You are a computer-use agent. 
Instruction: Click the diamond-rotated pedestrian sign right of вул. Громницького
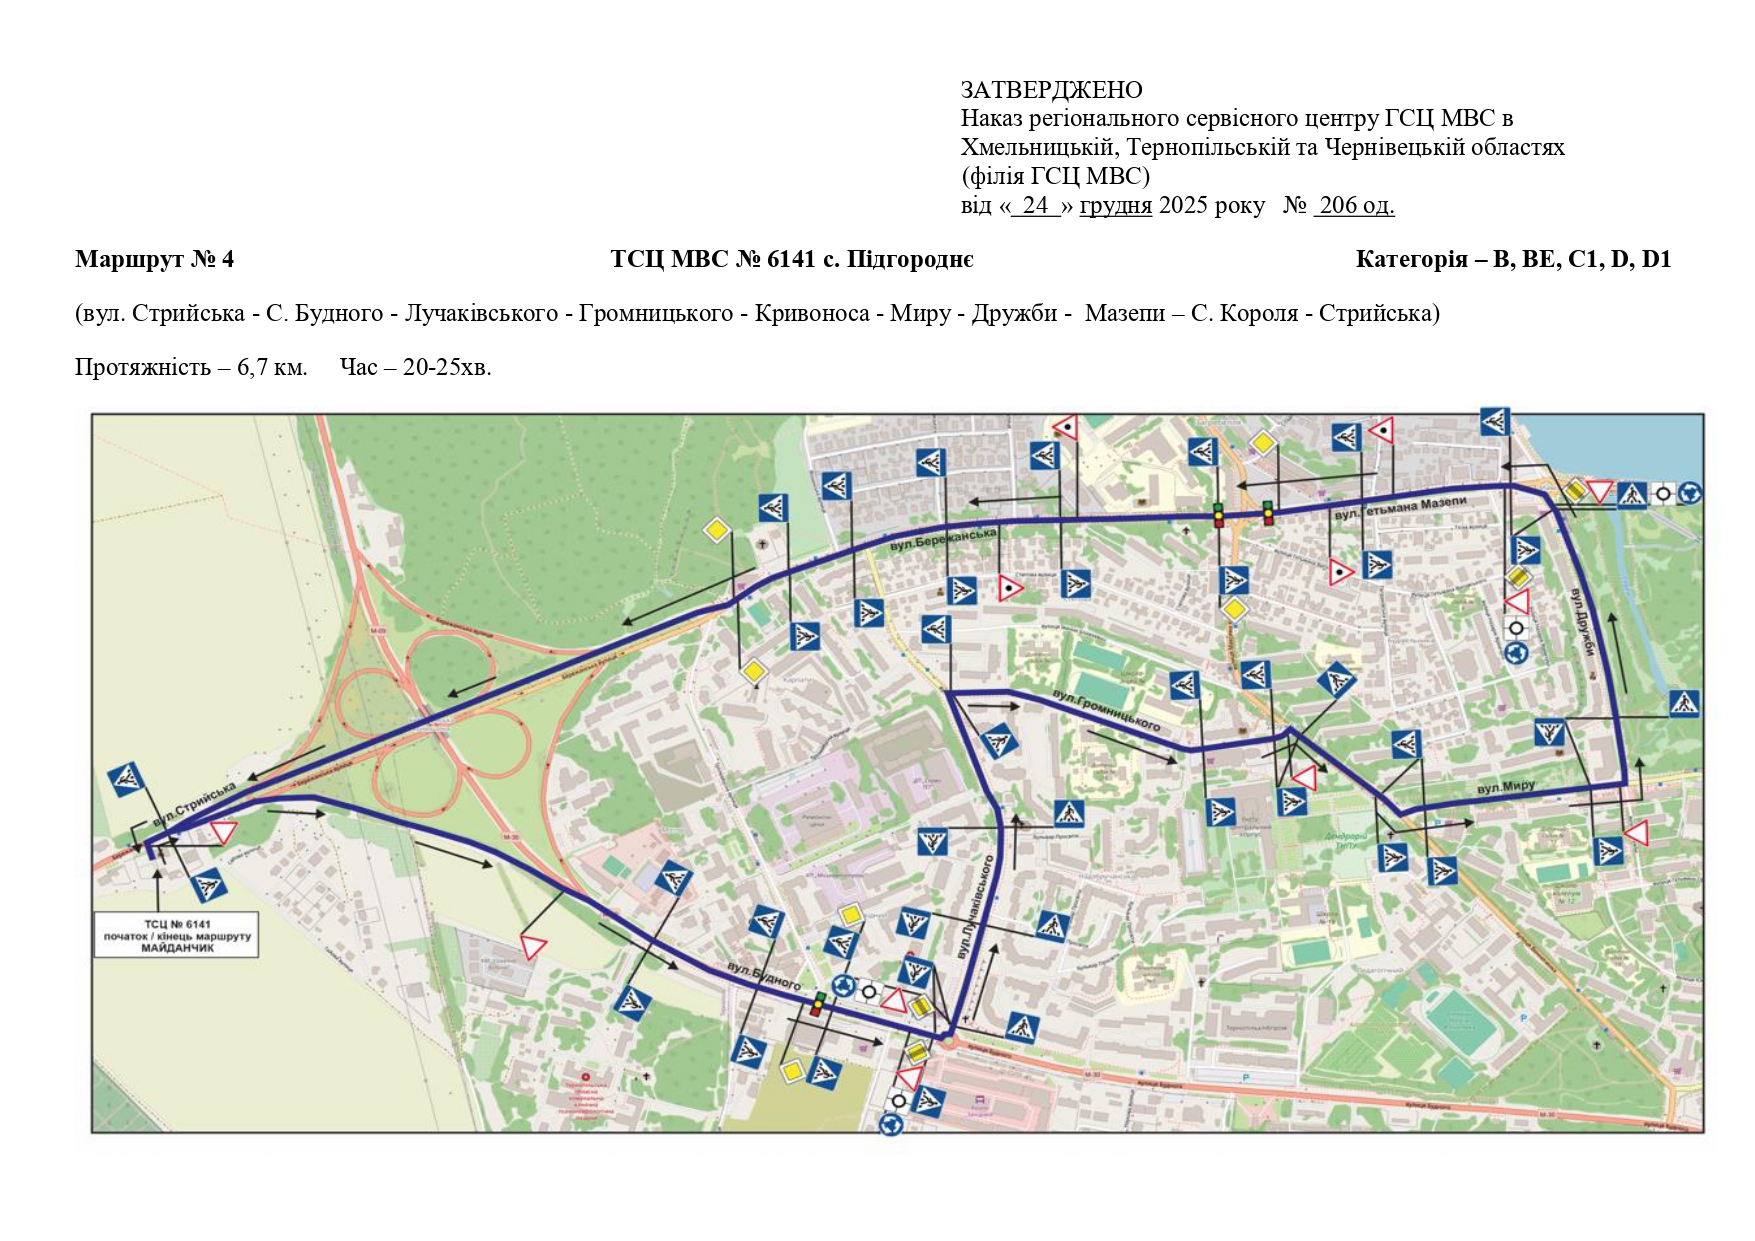pyautogui.click(x=1336, y=681)
